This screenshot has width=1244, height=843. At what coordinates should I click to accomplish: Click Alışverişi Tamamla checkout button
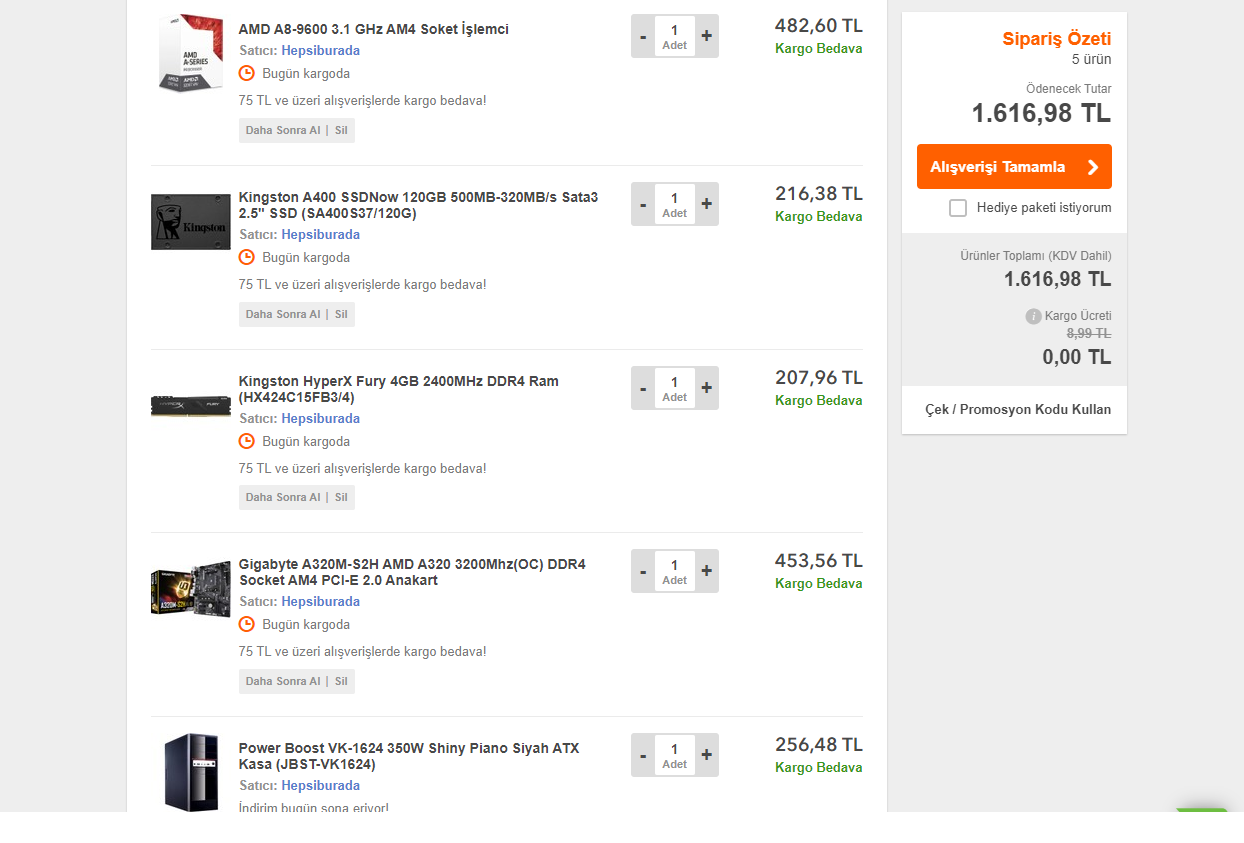coord(1014,167)
